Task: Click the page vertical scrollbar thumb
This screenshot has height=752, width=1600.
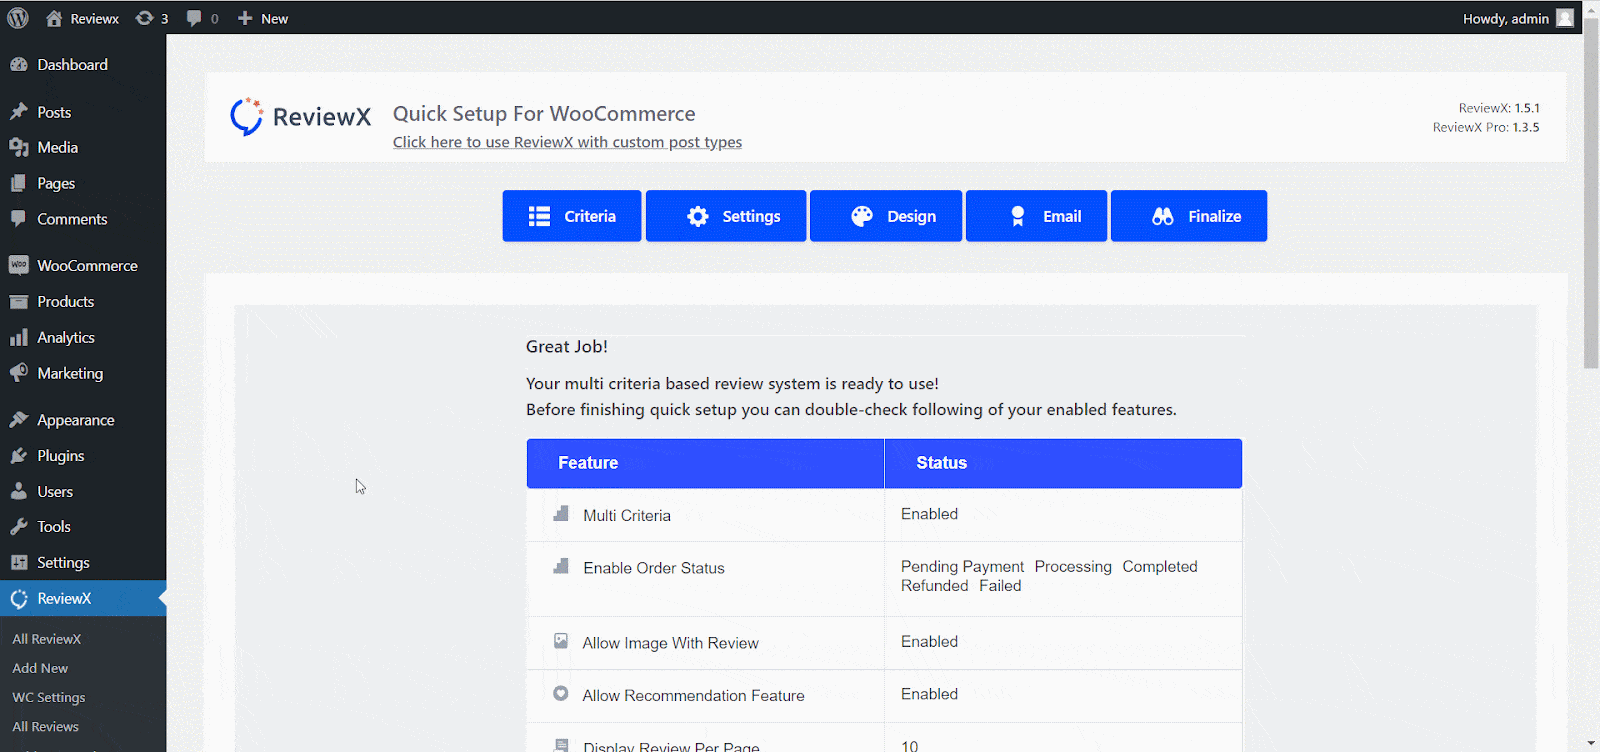Action: click(x=1591, y=195)
